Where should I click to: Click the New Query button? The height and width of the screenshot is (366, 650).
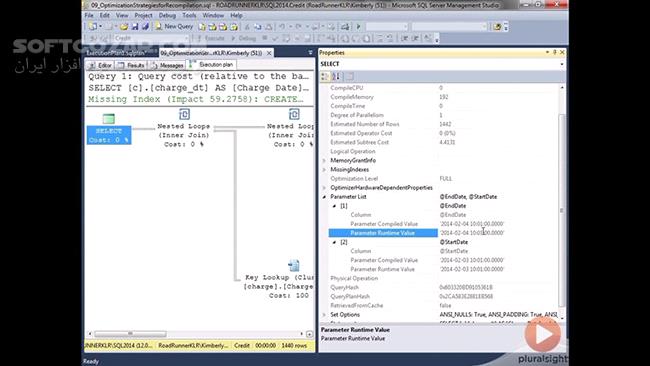point(174,27)
